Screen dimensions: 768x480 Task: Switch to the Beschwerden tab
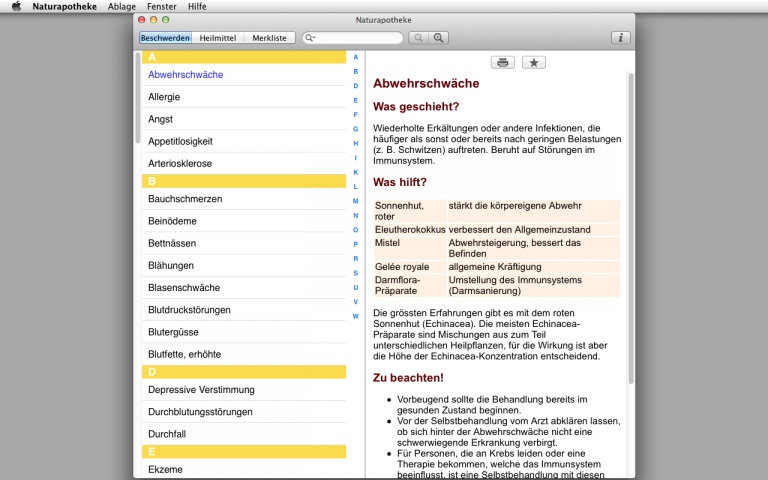tap(165, 38)
